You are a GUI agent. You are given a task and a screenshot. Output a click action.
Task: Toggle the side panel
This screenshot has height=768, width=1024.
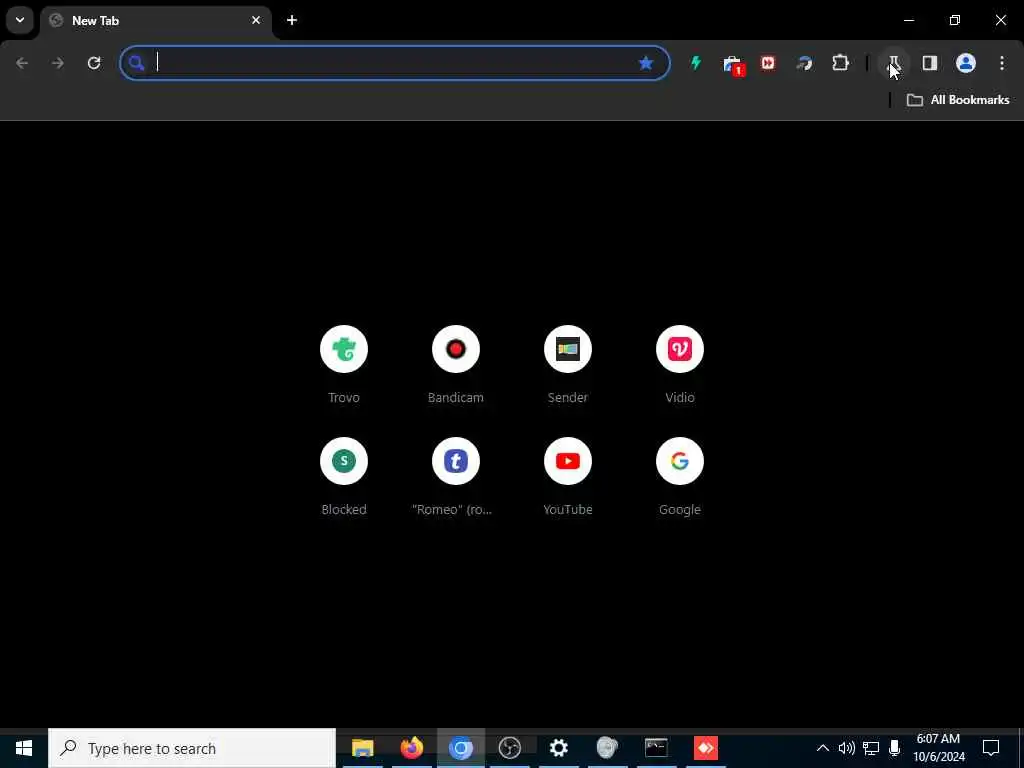930,63
